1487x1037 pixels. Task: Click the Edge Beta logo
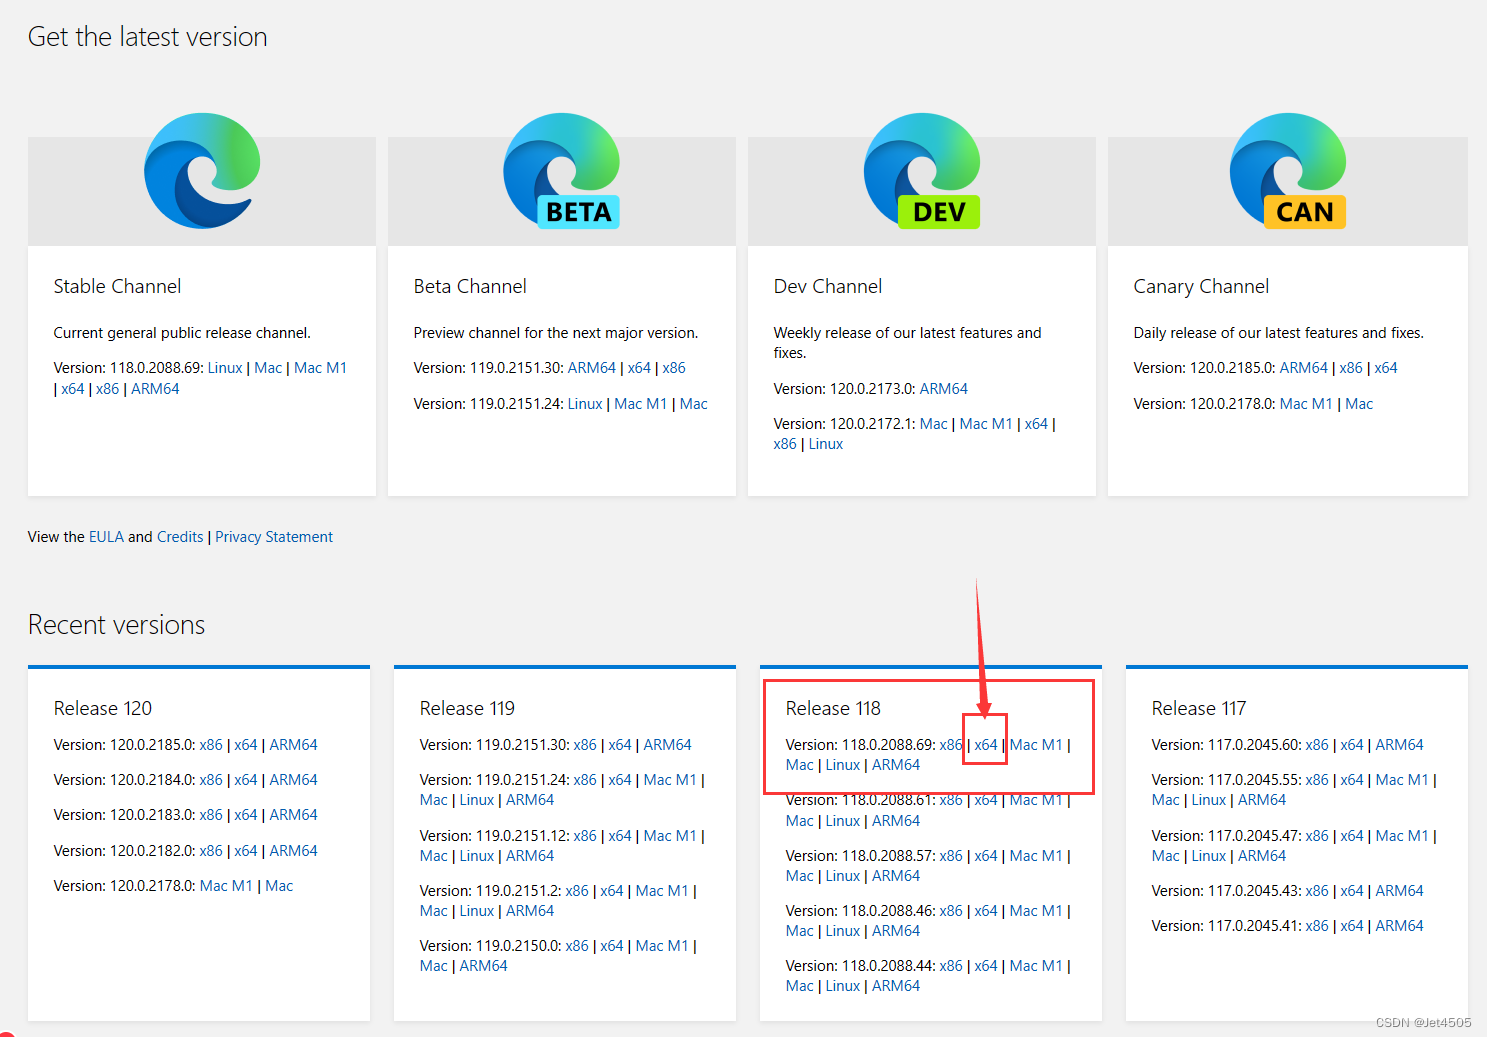(562, 170)
